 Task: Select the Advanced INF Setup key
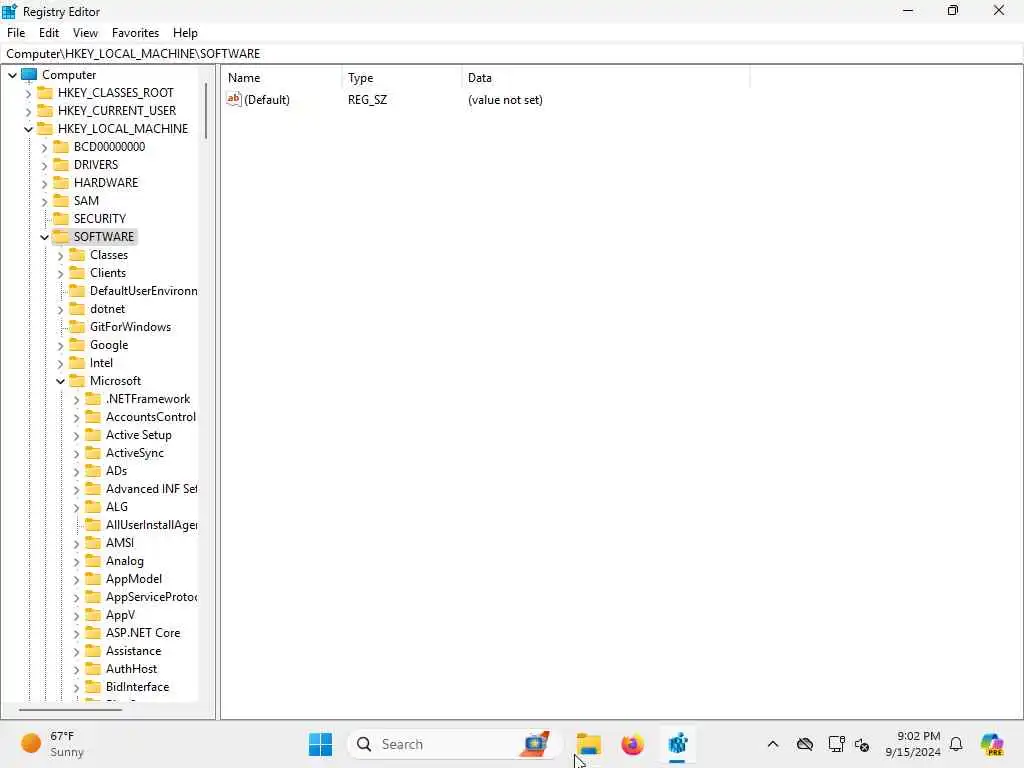pyautogui.click(x=152, y=488)
